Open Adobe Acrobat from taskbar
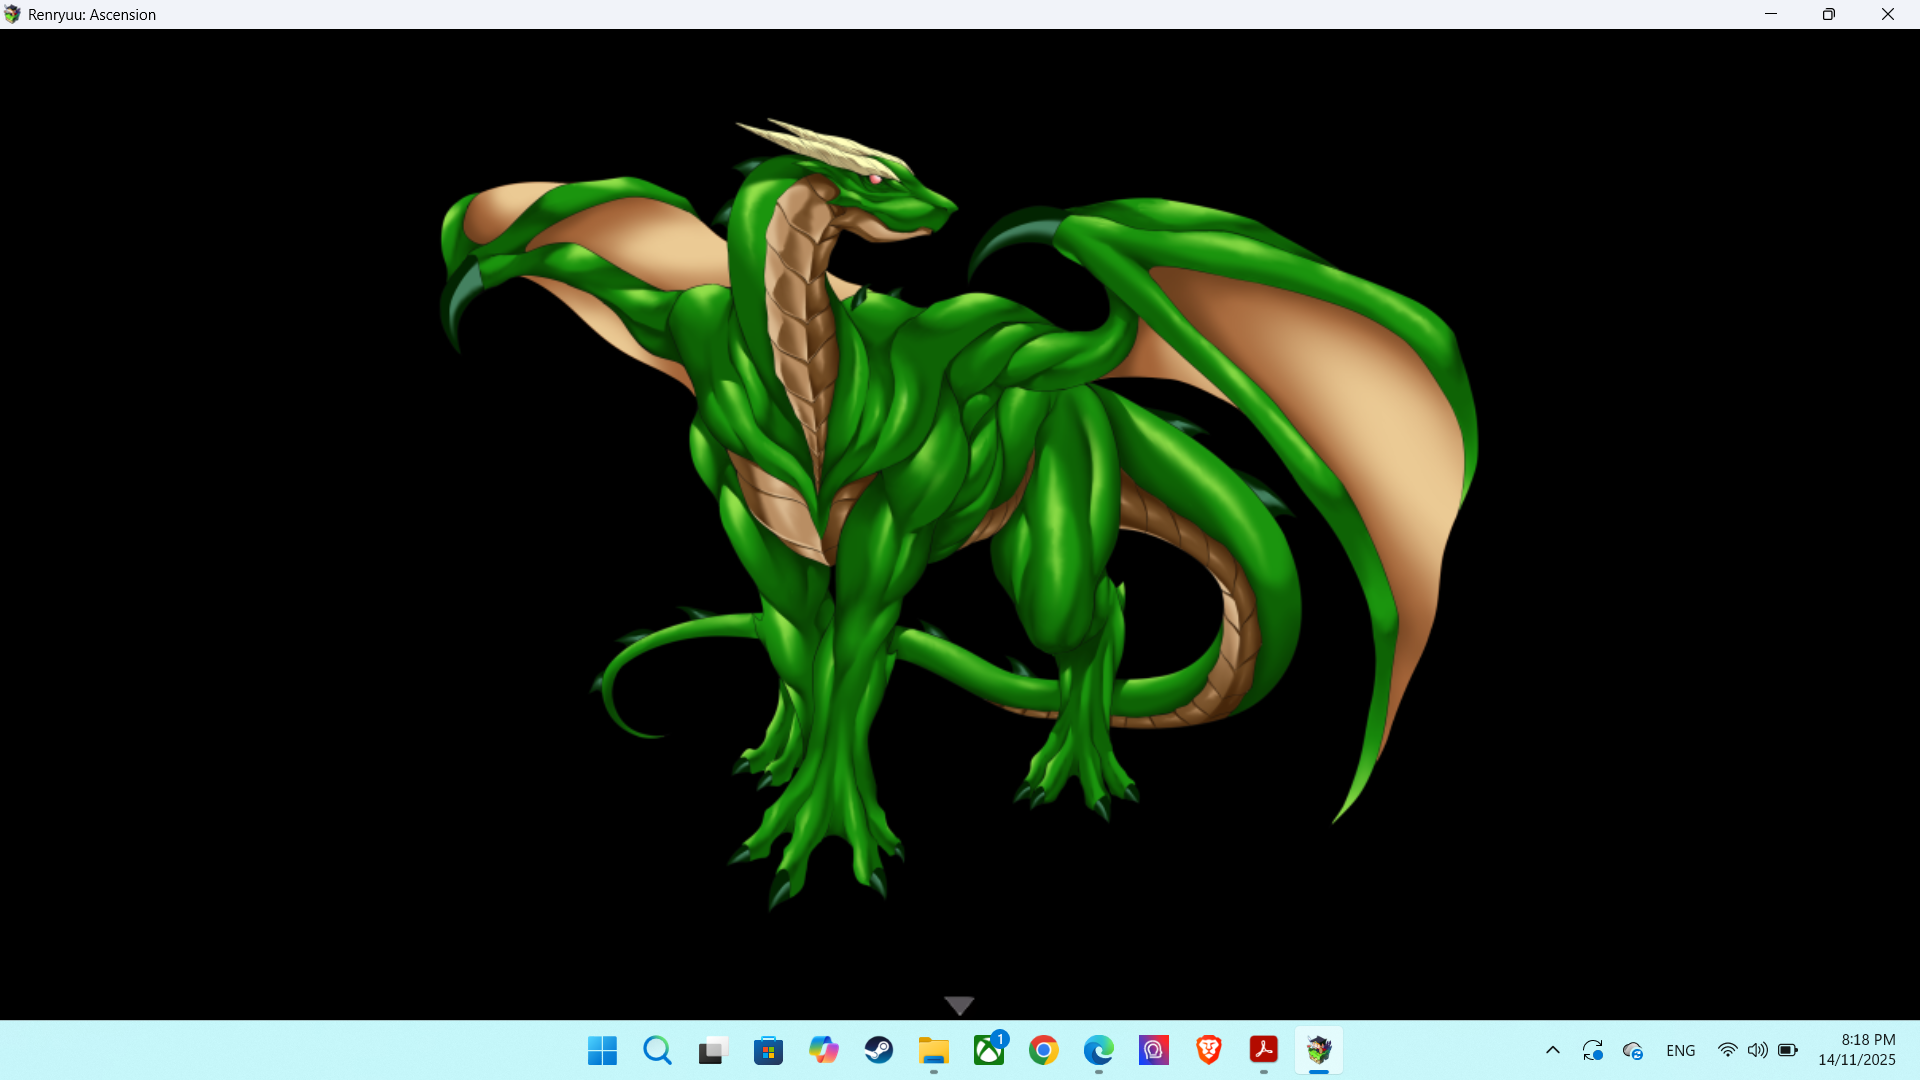 (x=1264, y=1050)
